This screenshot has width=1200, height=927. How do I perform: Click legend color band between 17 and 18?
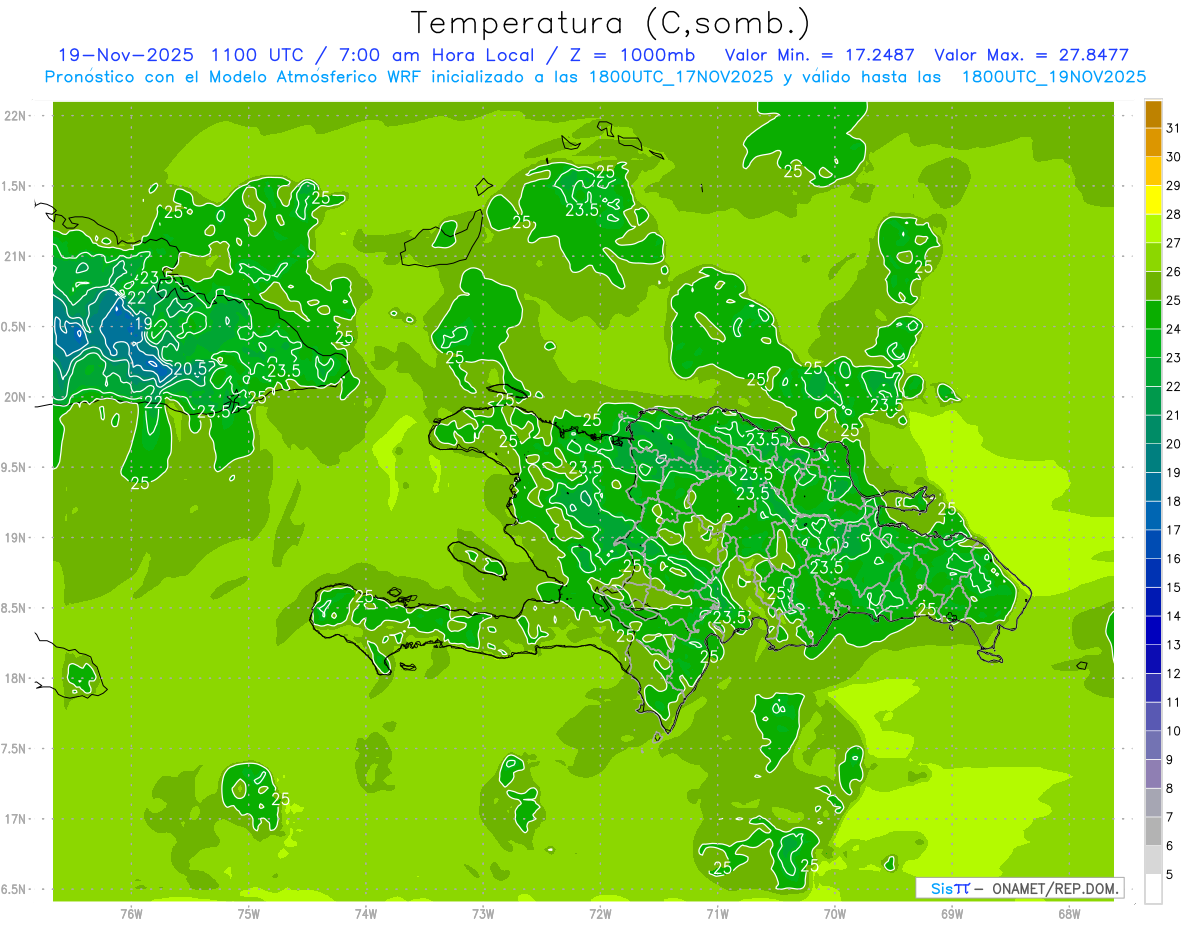pyautogui.click(x=1153, y=516)
